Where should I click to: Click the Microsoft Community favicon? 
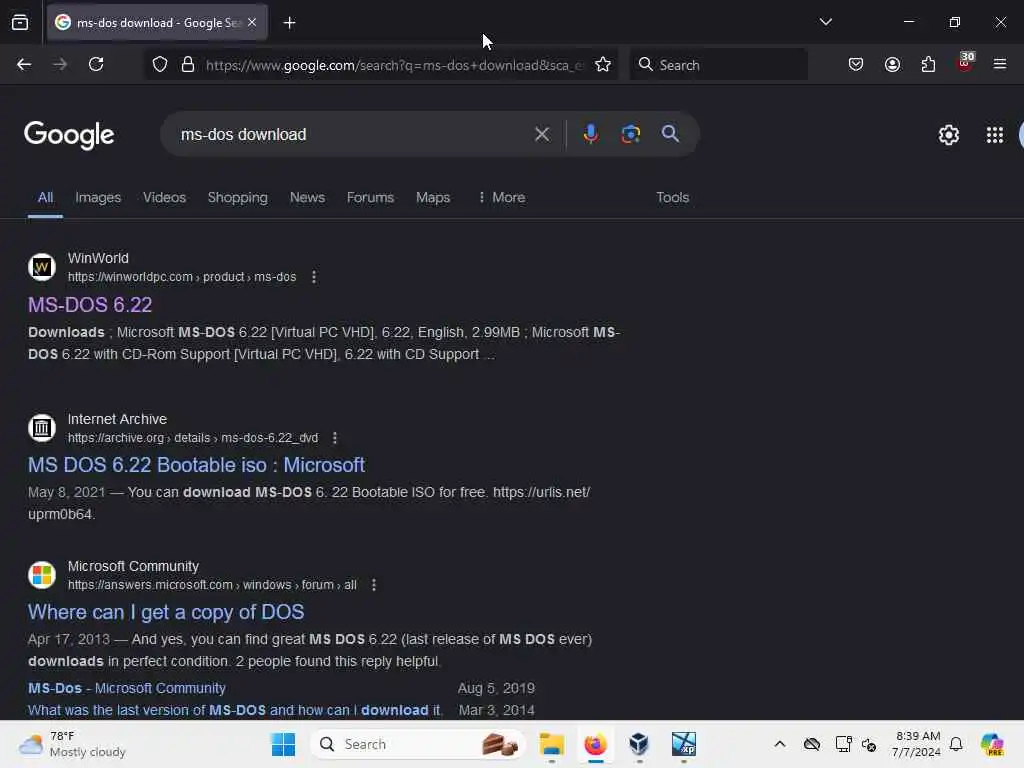(x=42, y=575)
